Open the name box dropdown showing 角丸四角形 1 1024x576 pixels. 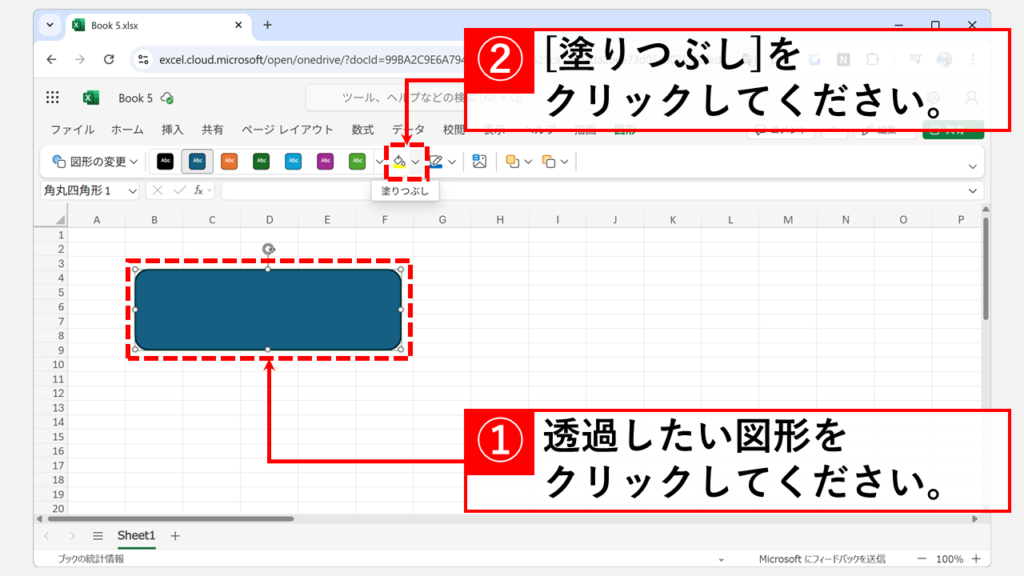click(133, 191)
